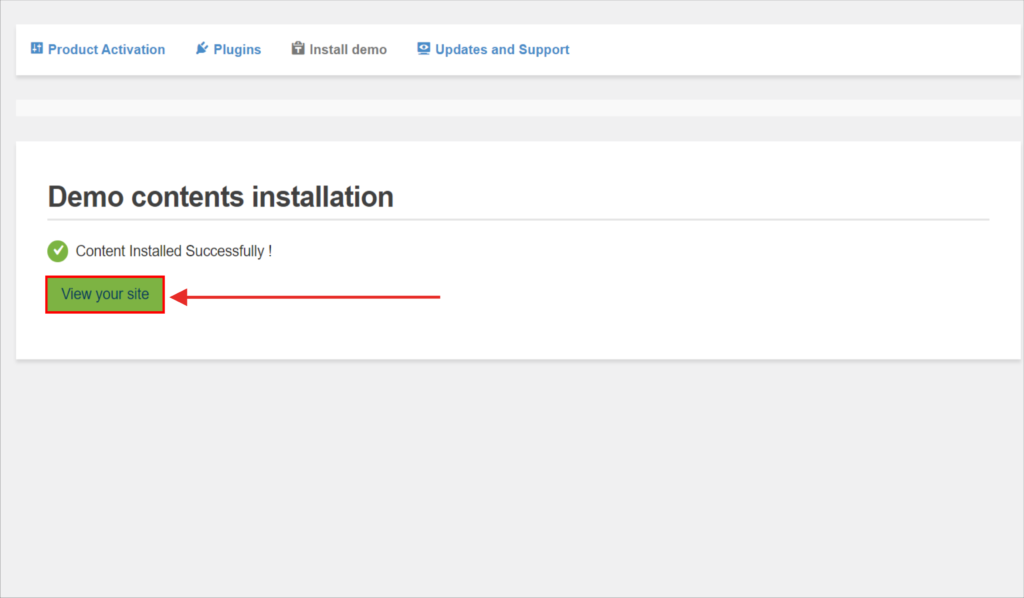Click the Content Installed Successfully message
Image resolution: width=1024 pixels, height=598 pixels.
[x=173, y=251]
